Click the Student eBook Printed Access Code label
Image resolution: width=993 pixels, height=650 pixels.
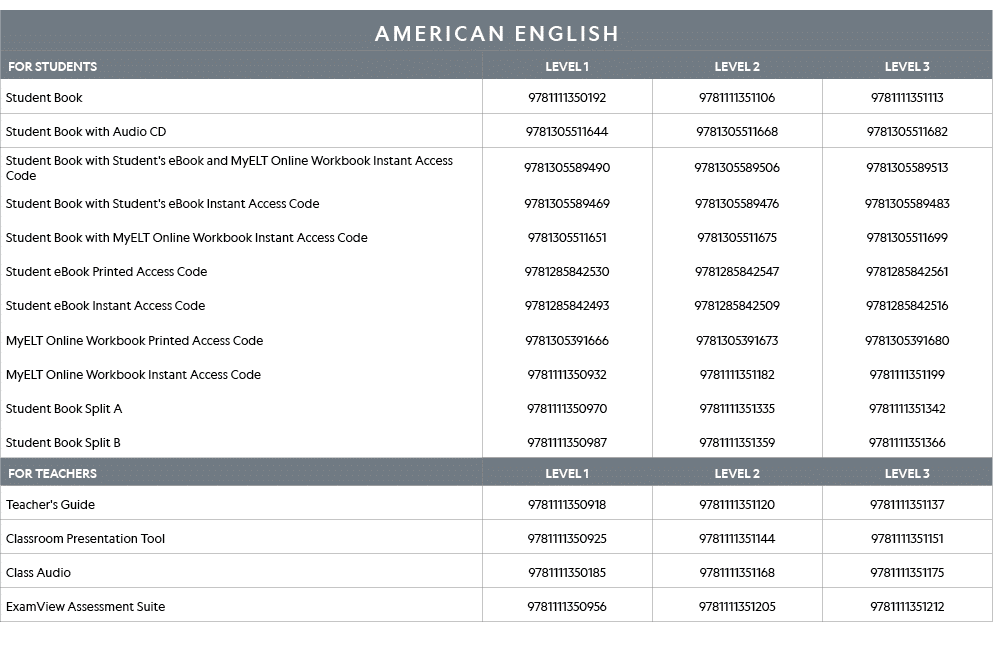pos(107,272)
